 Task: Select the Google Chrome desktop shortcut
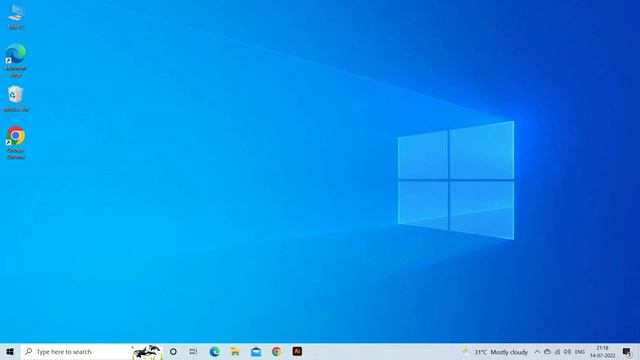point(16,142)
